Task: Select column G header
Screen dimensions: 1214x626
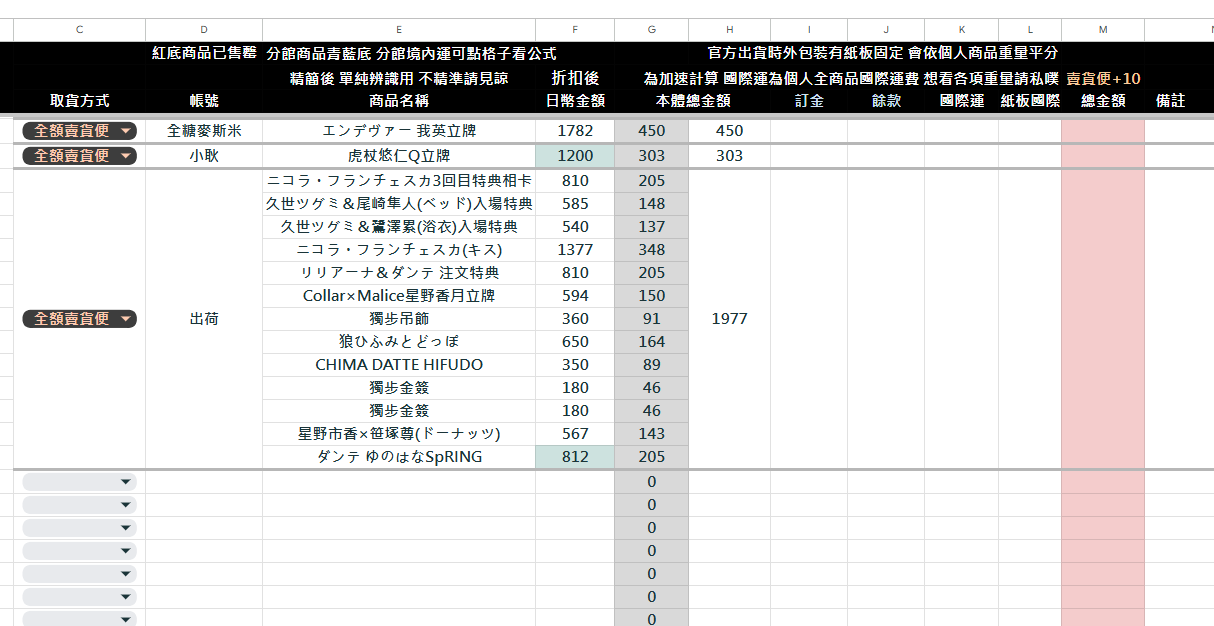Action: click(652, 30)
